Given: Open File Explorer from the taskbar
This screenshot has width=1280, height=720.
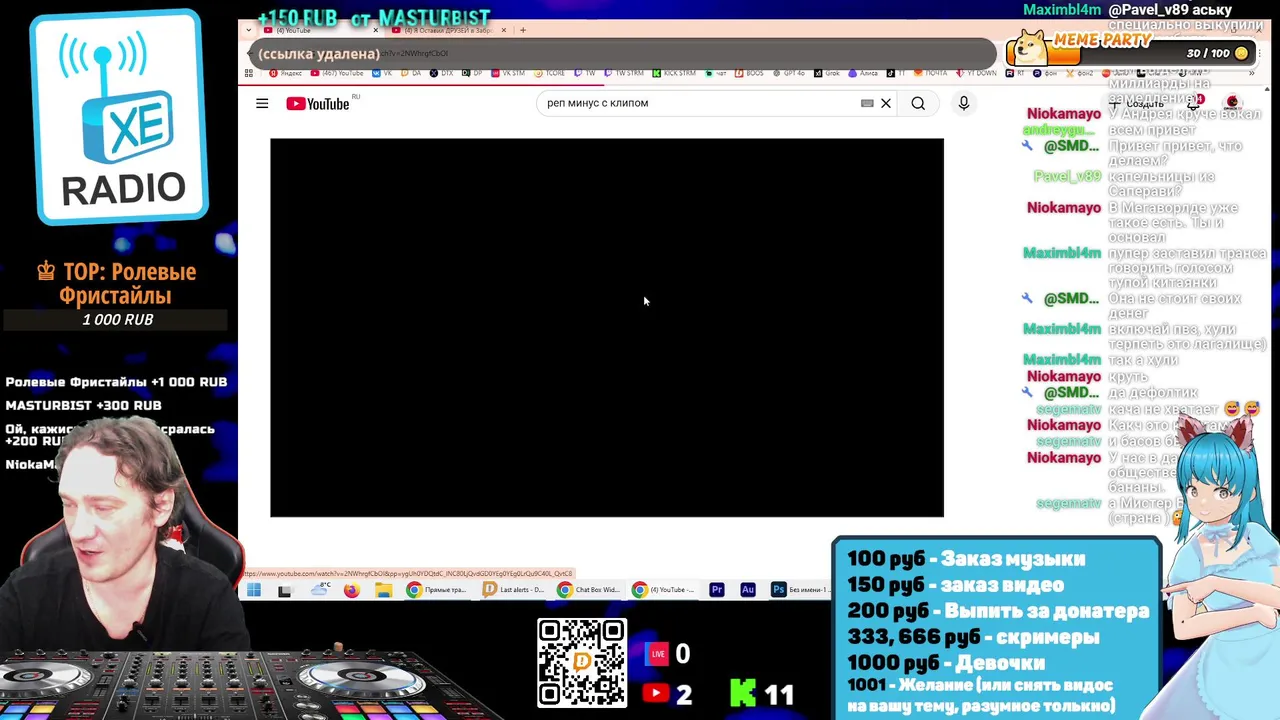Looking at the screenshot, I should click(x=383, y=590).
